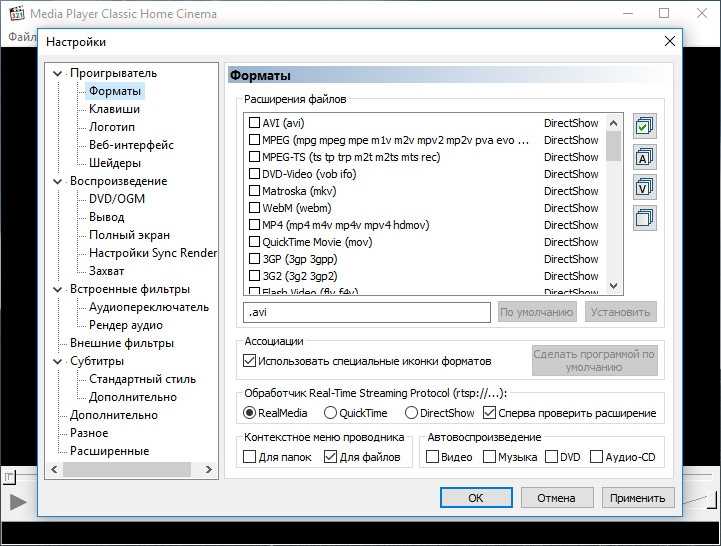The height and width of the screenshot is (546, 721).
Task: Click the .avi extensions input field
Action: [x=367, y=312]
